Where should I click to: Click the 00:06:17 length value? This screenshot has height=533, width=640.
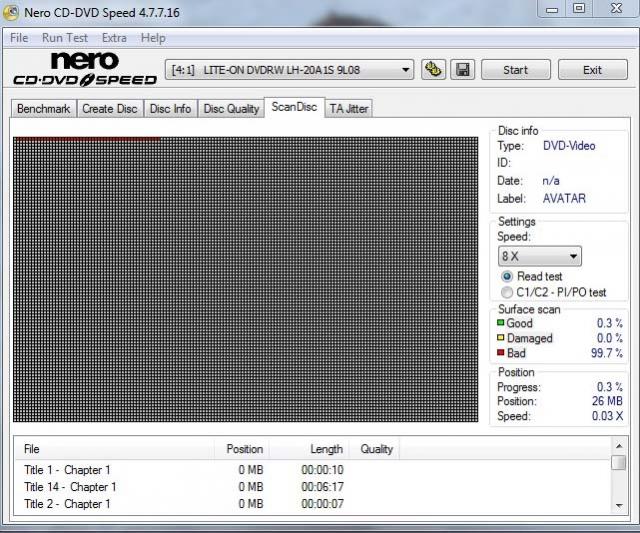322,487
